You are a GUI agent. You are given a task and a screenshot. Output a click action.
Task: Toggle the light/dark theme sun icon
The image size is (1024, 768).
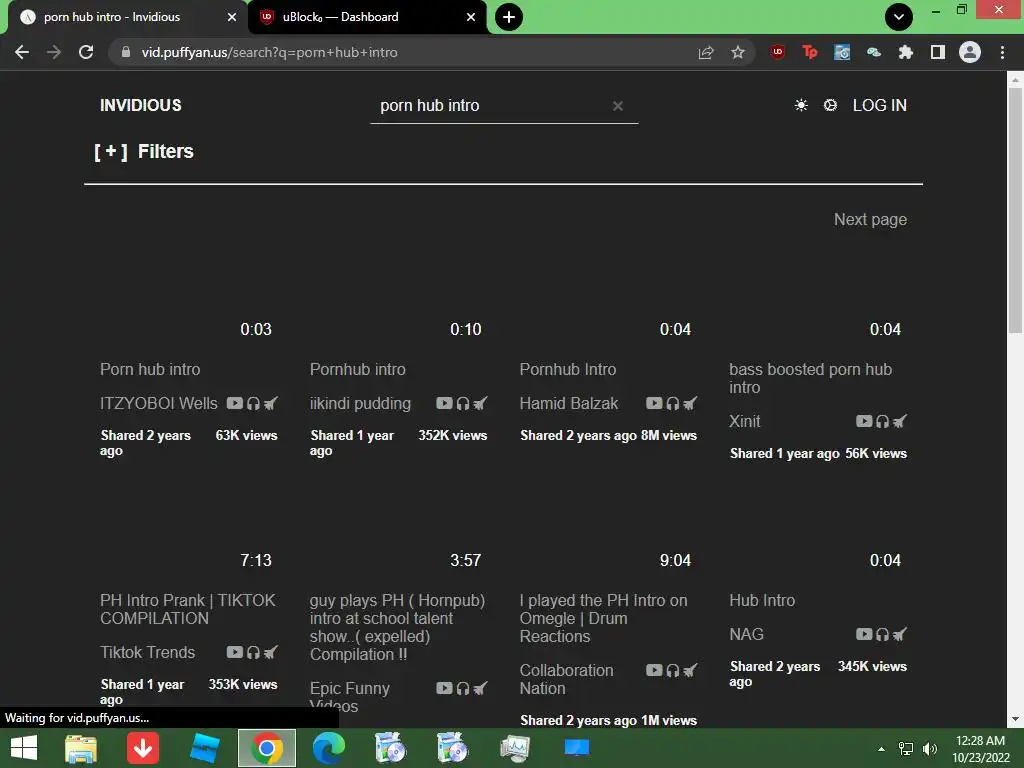click(x=801, y=105)
